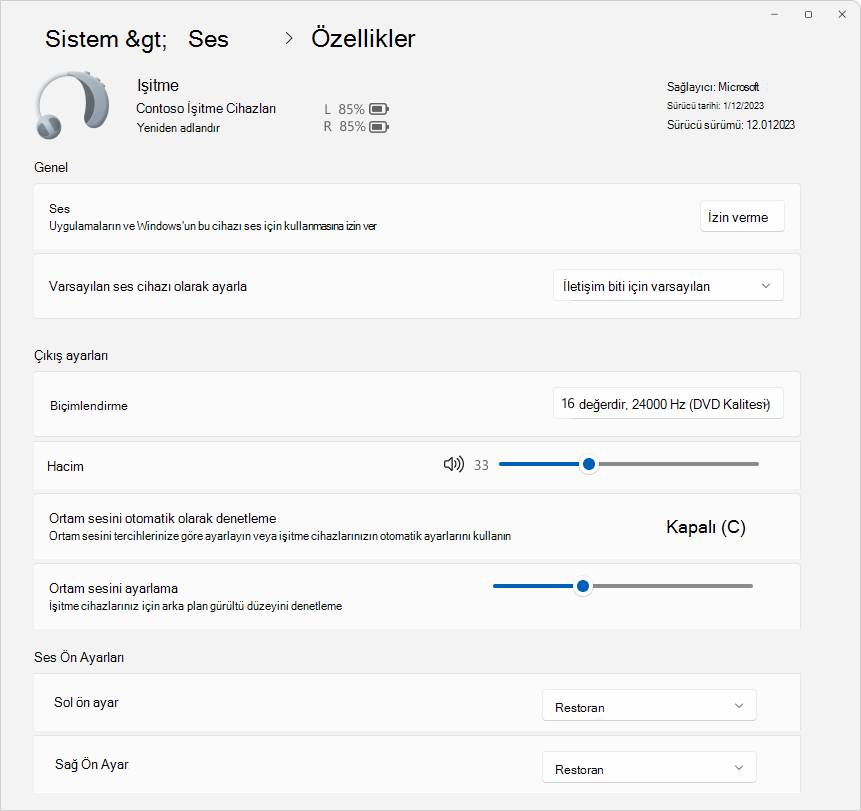The width and height of the screenshot is (861, 811).
Task: Click the Özellikler page title
Action: pyautogui.click(x=363, y=38)
